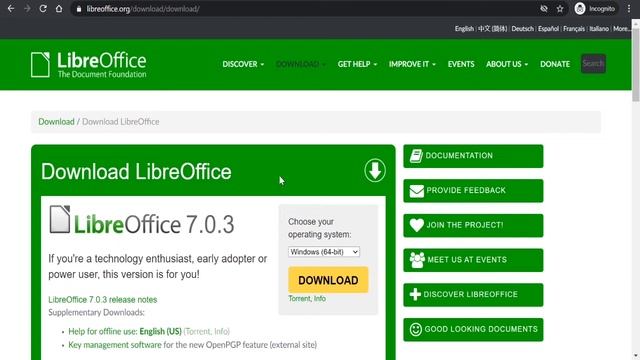The height and width of the screenshot is (360, 640).
Task: Click the browser forward arrow
Action: pos(27,9)
